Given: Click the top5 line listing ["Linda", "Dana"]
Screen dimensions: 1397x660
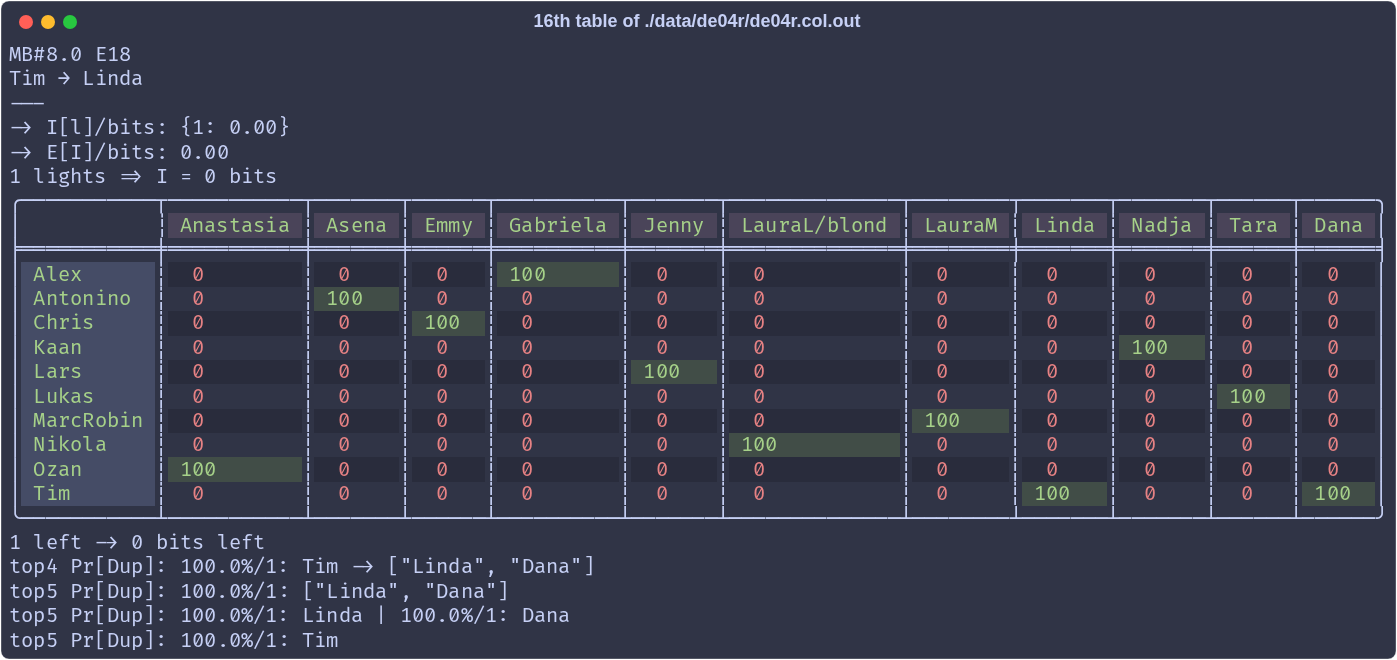Looking at the screenshot, I should point(259,591).
